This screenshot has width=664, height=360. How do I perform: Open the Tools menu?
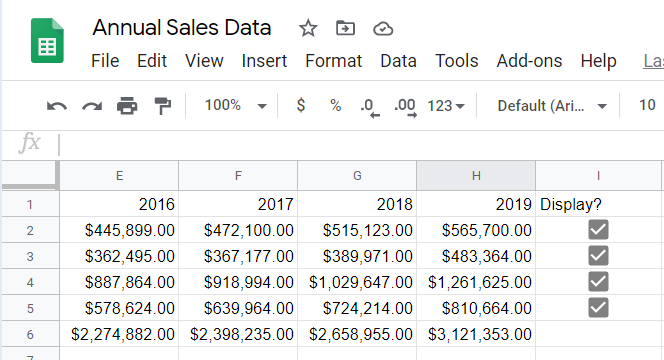(x=456, y=61)
